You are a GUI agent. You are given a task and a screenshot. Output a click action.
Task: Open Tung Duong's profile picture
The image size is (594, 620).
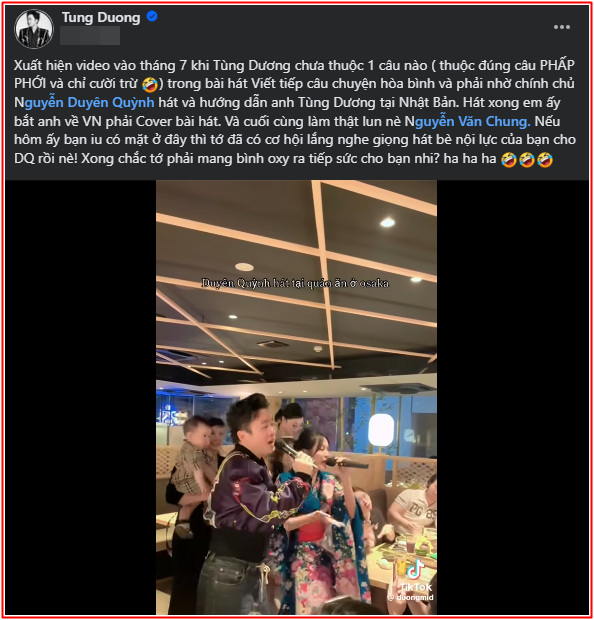pyautogui.click(x=34, y=29)
